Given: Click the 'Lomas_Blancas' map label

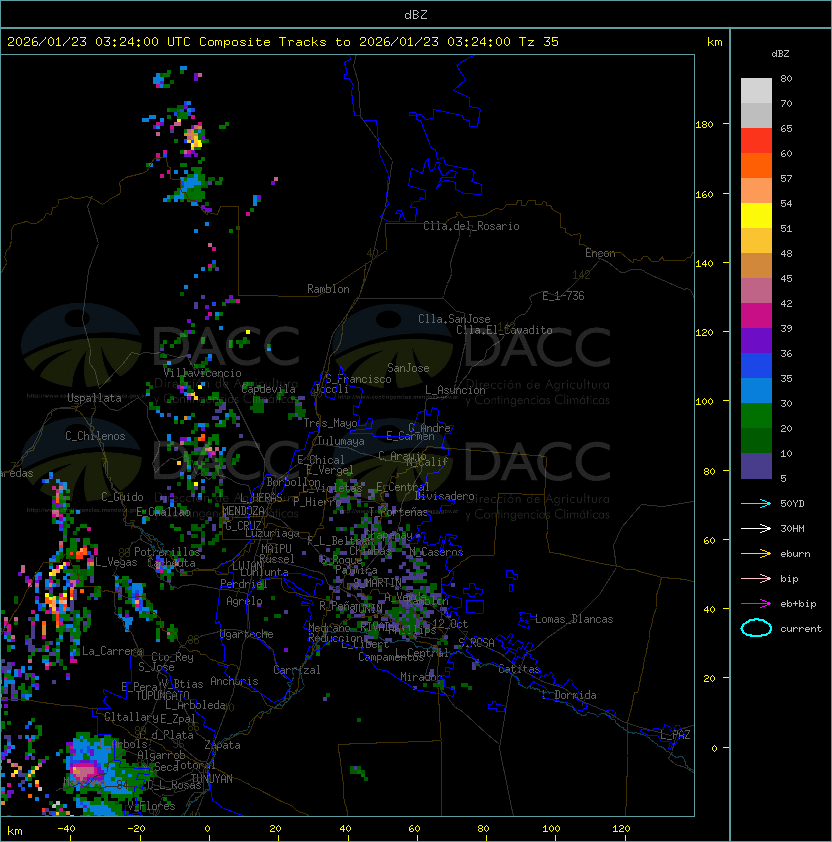Looking at the screenshot, I should tap(574, 619).
